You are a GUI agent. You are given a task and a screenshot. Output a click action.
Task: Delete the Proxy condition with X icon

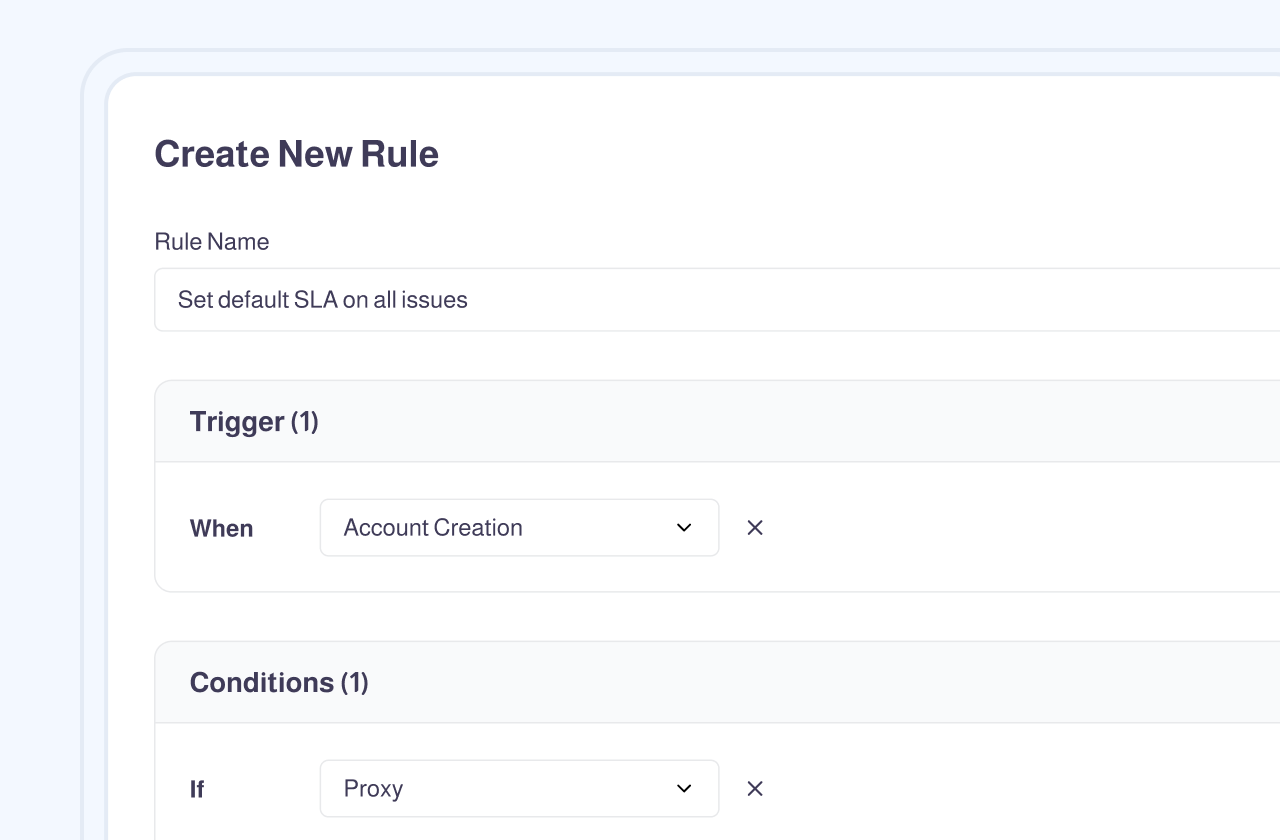tap(755, 789)
